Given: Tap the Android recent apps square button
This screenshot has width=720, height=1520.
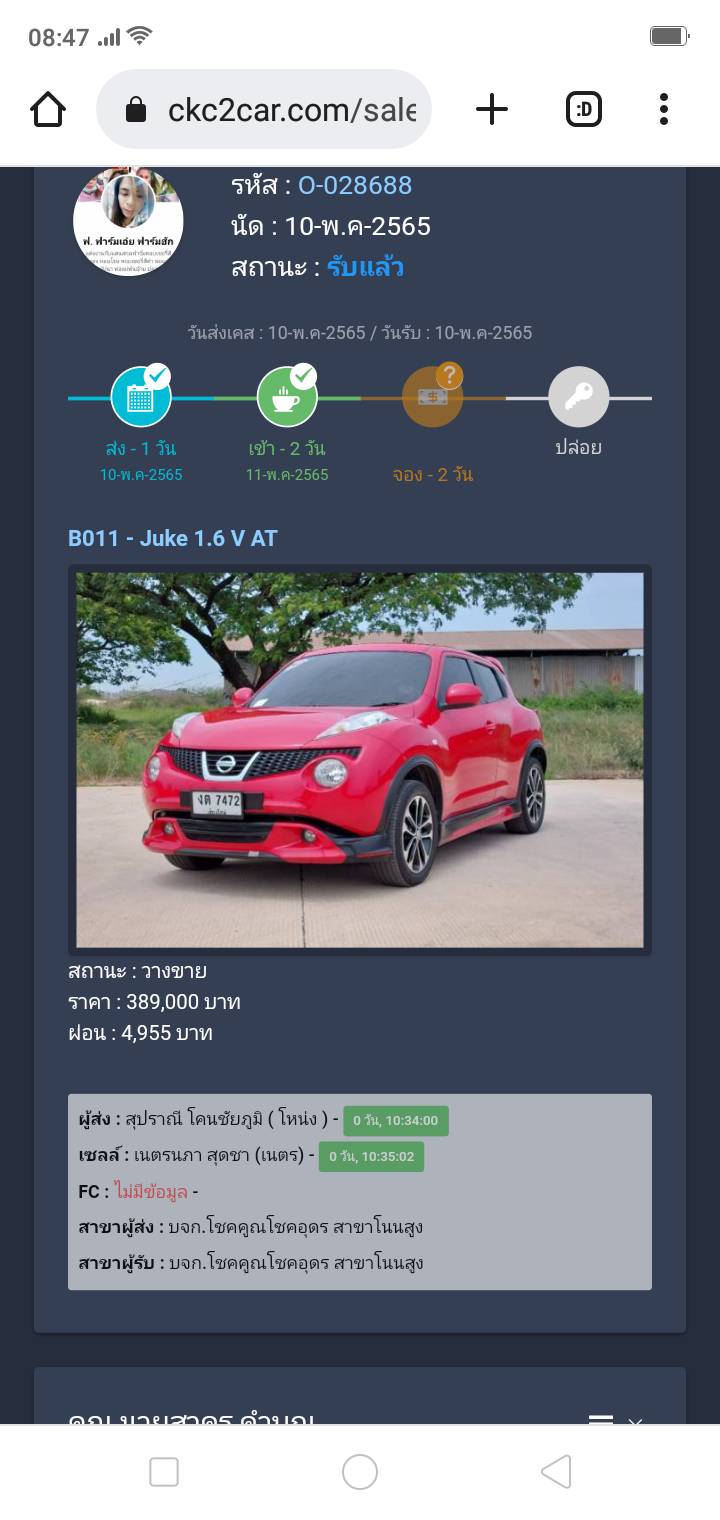Looking at the screenshot, I should pos(164,1471).
